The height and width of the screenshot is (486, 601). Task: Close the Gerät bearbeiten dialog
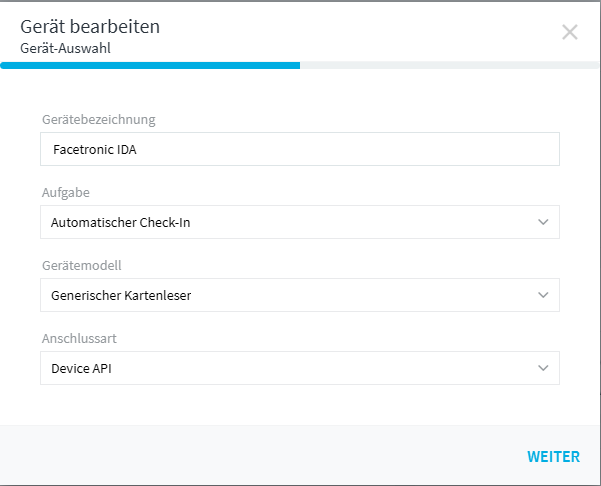(x=570, y=32)
